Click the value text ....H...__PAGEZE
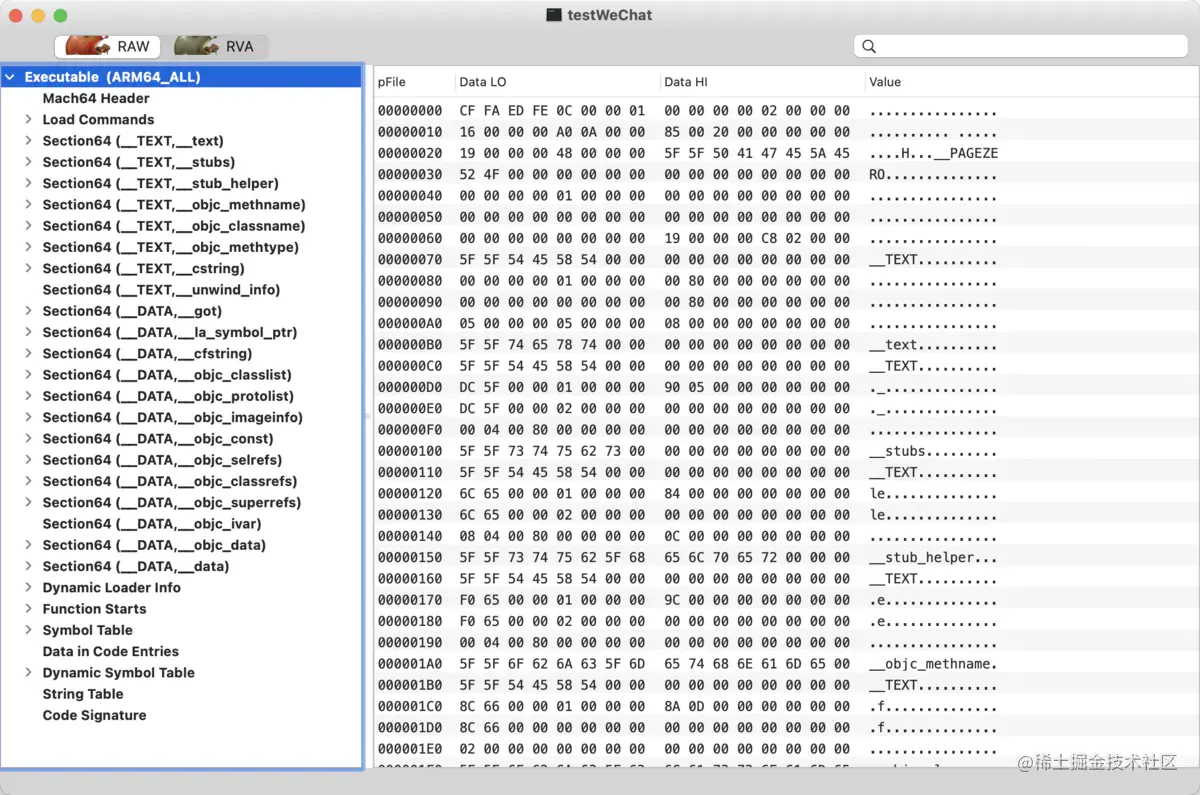Screen dimensions: 1200x795 pos(933,154)
